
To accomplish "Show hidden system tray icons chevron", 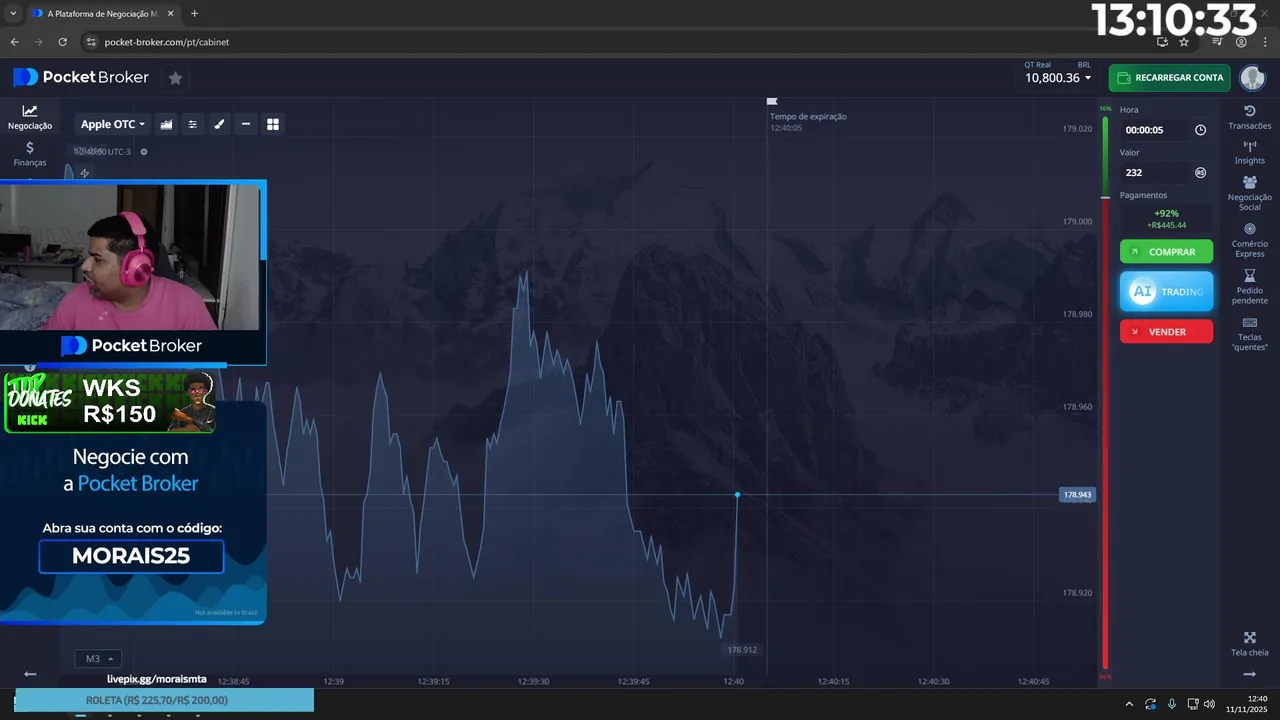I will pos(1129,704).
